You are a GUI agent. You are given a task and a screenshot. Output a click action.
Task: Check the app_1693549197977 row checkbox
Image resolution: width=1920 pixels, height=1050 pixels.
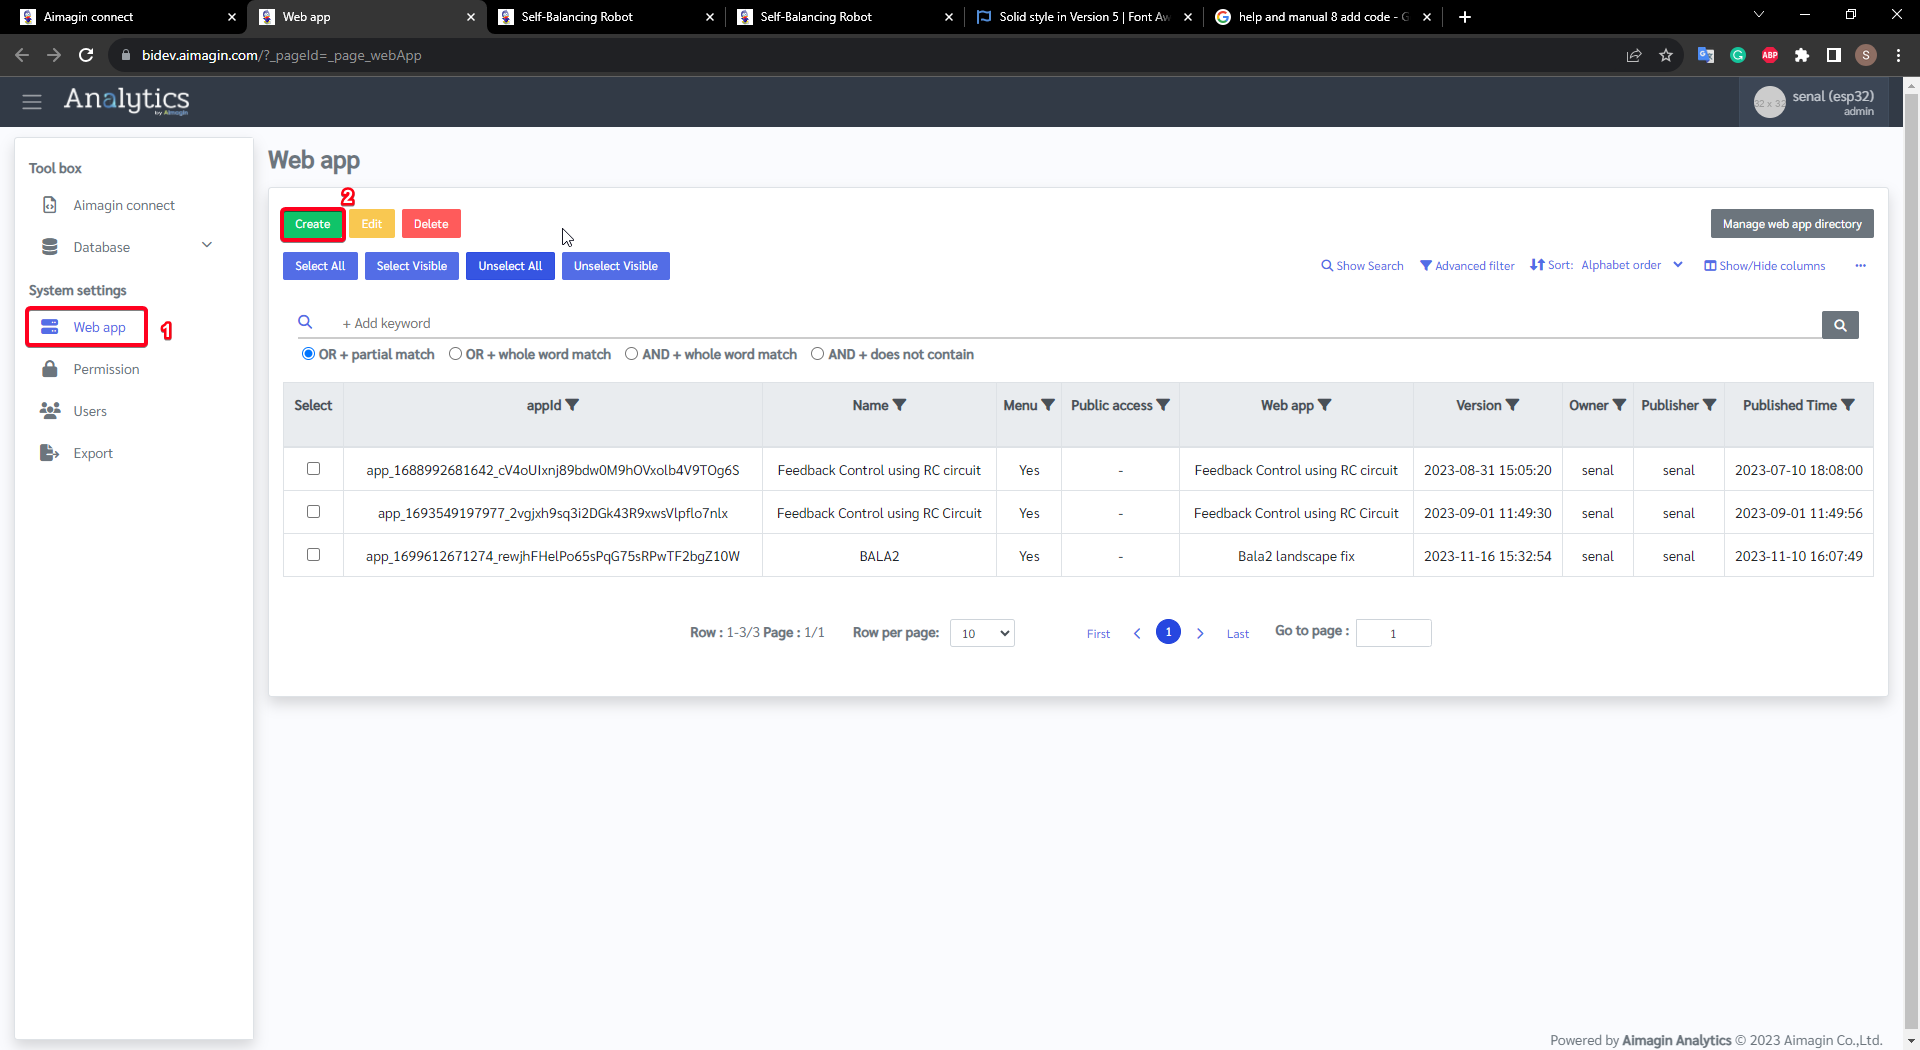click(x=313, y=511)
